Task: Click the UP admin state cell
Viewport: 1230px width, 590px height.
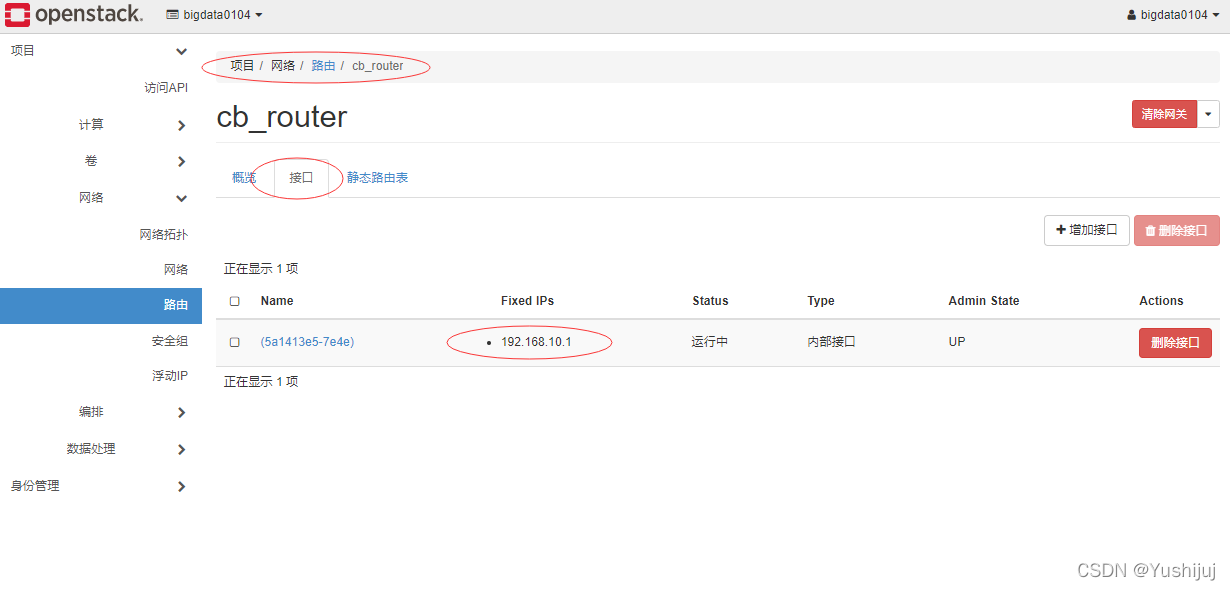Action: coord(957,342)
